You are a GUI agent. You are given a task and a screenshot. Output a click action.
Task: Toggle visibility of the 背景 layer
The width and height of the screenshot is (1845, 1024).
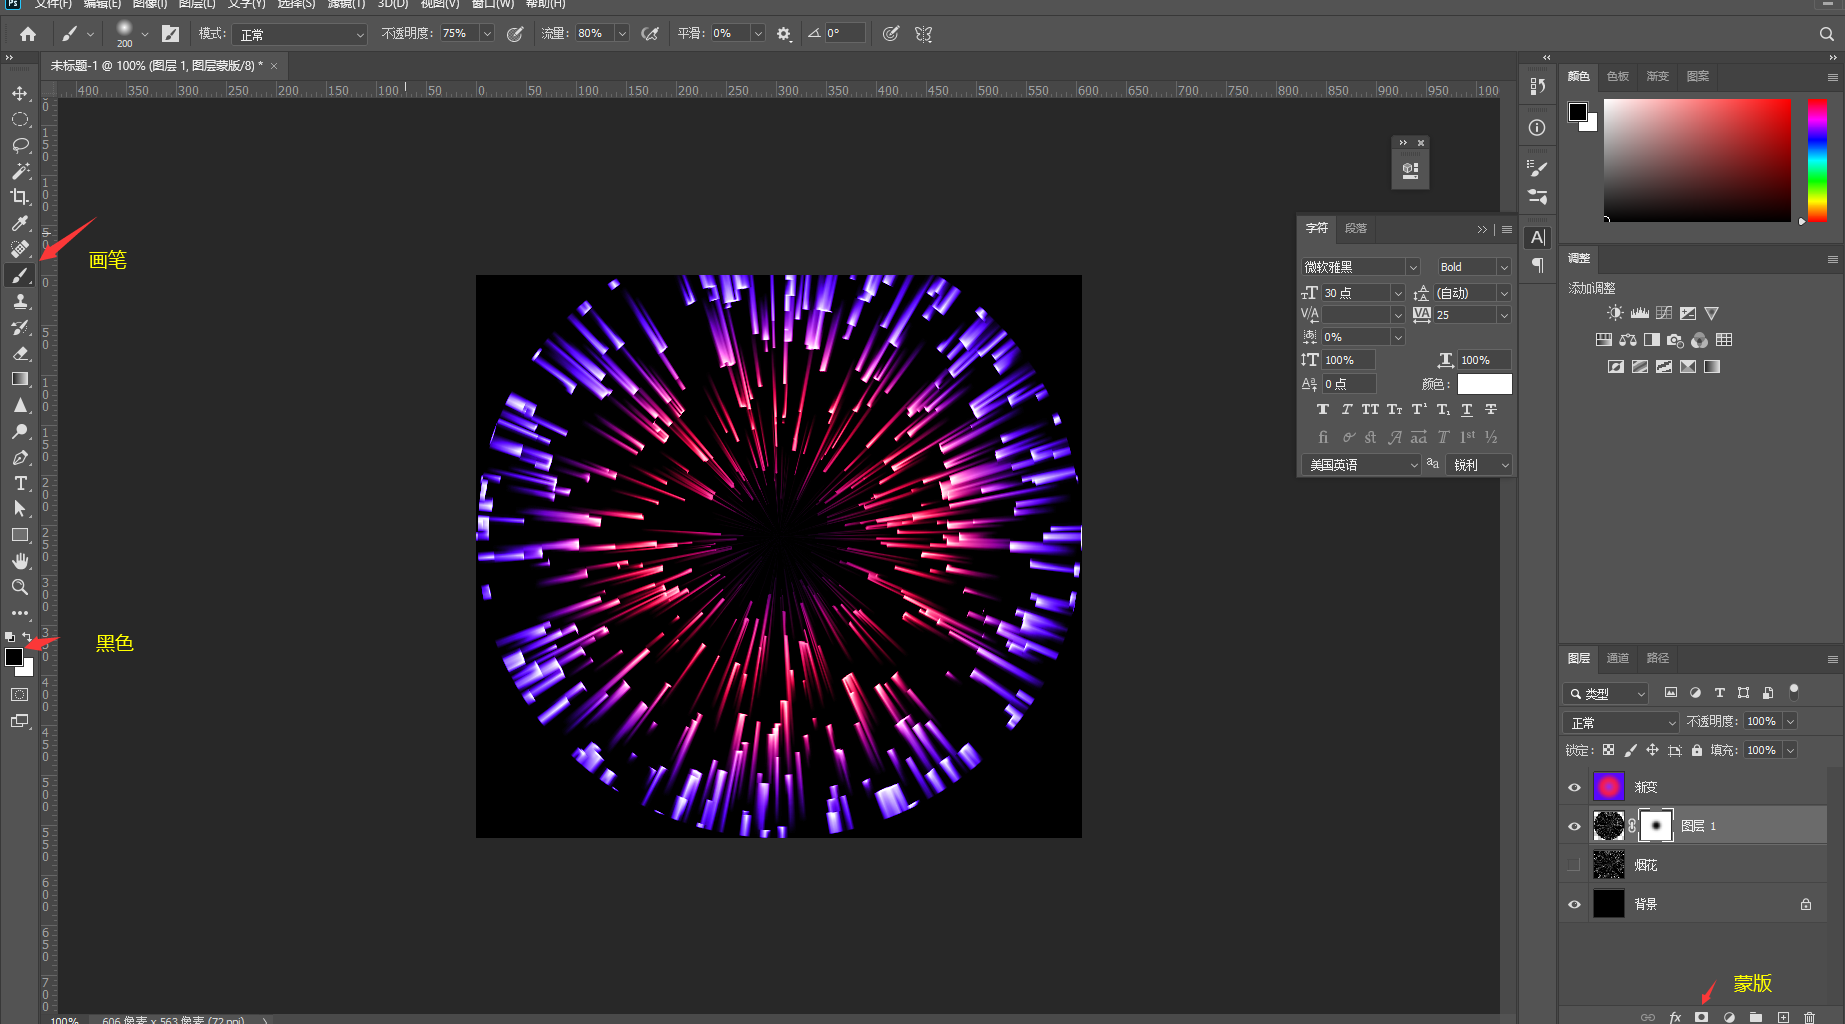click(x=1574, y=904)
